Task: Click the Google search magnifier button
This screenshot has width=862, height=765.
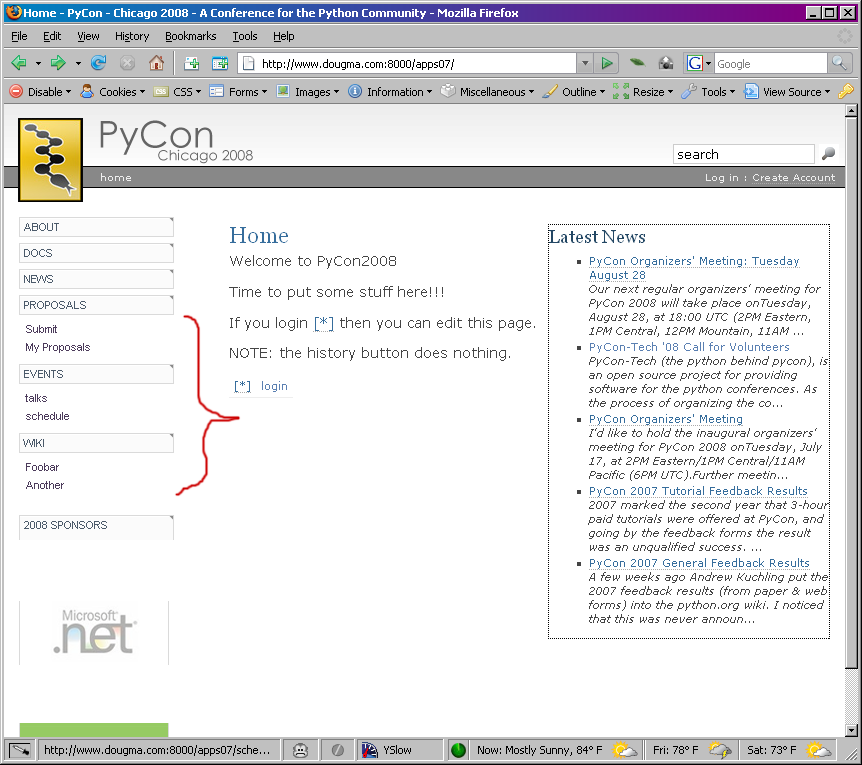Action: [840, 63]
